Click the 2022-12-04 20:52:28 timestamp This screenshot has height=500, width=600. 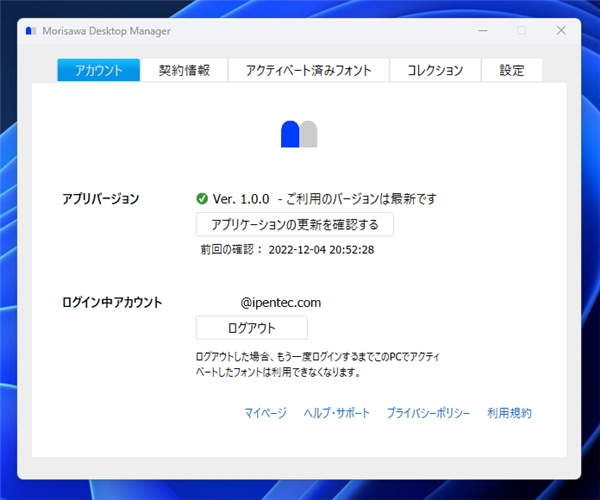[321, 250]
